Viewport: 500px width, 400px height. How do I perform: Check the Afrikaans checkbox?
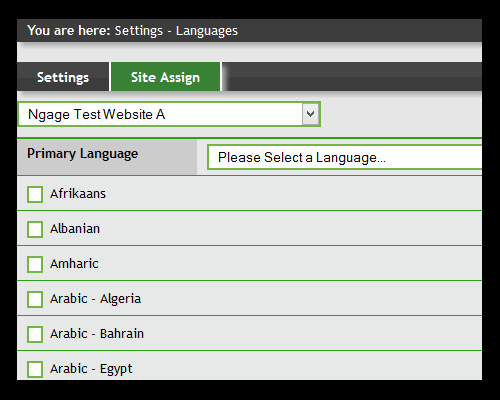click(x=35, y=194)
